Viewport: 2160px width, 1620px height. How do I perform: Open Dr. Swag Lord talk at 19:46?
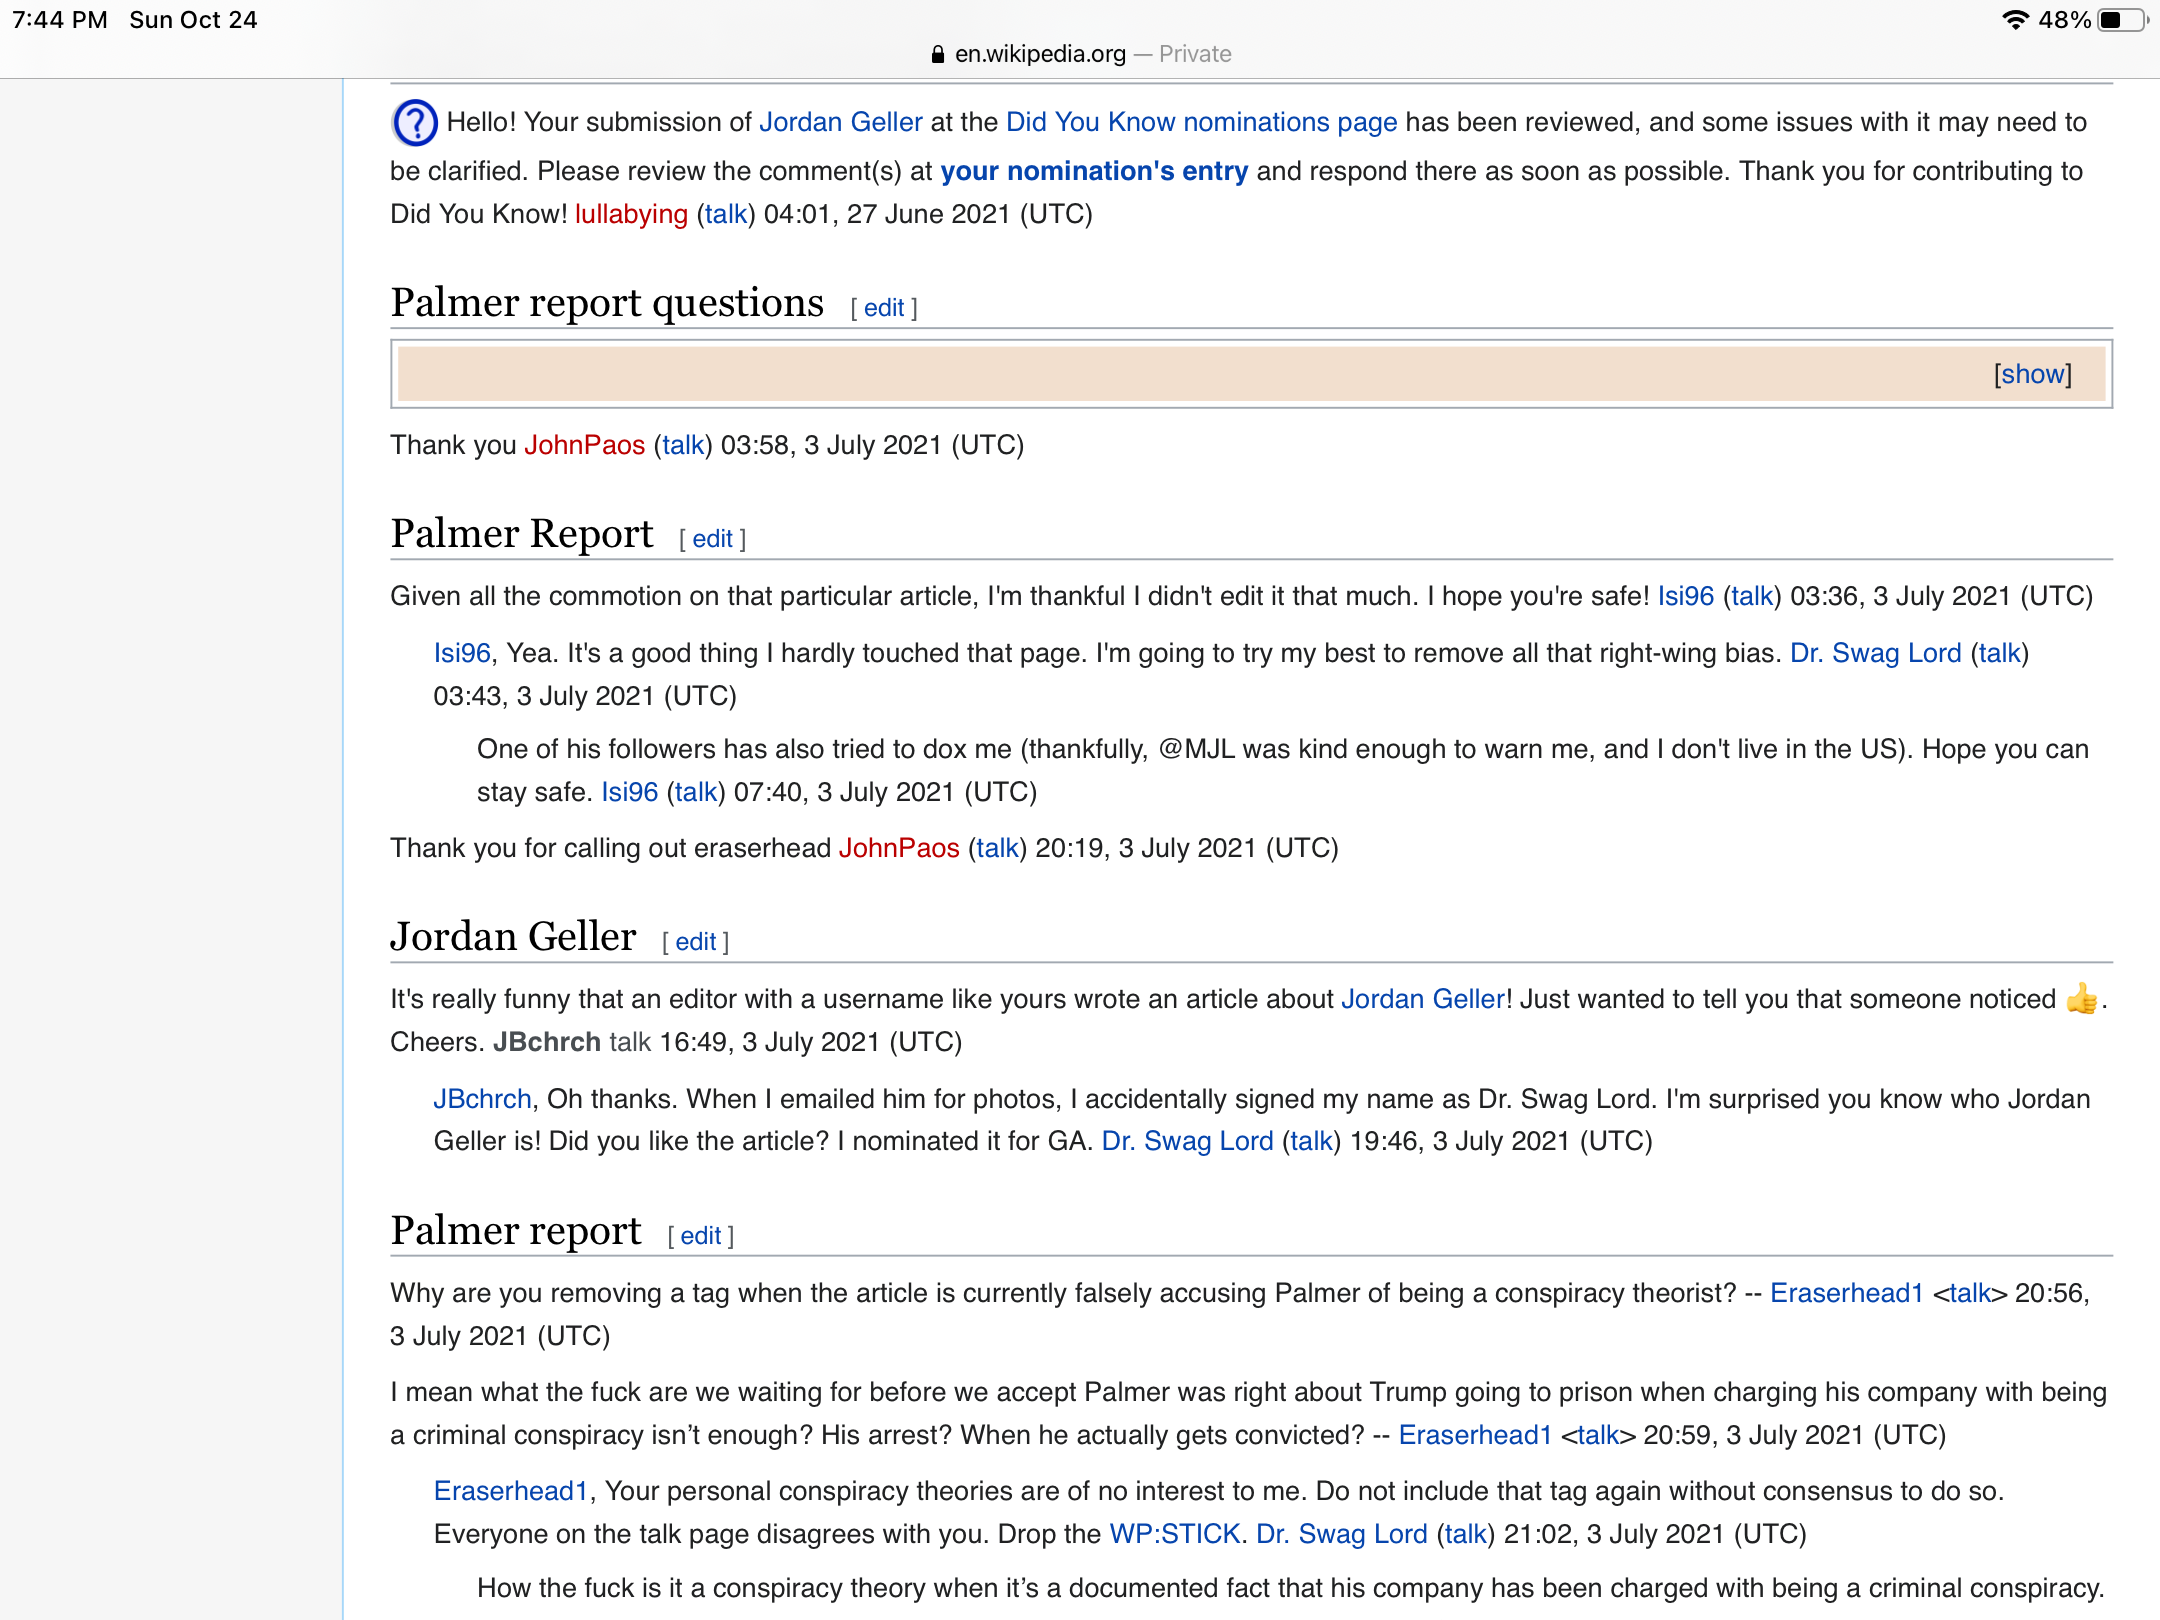[1312, 1141]
